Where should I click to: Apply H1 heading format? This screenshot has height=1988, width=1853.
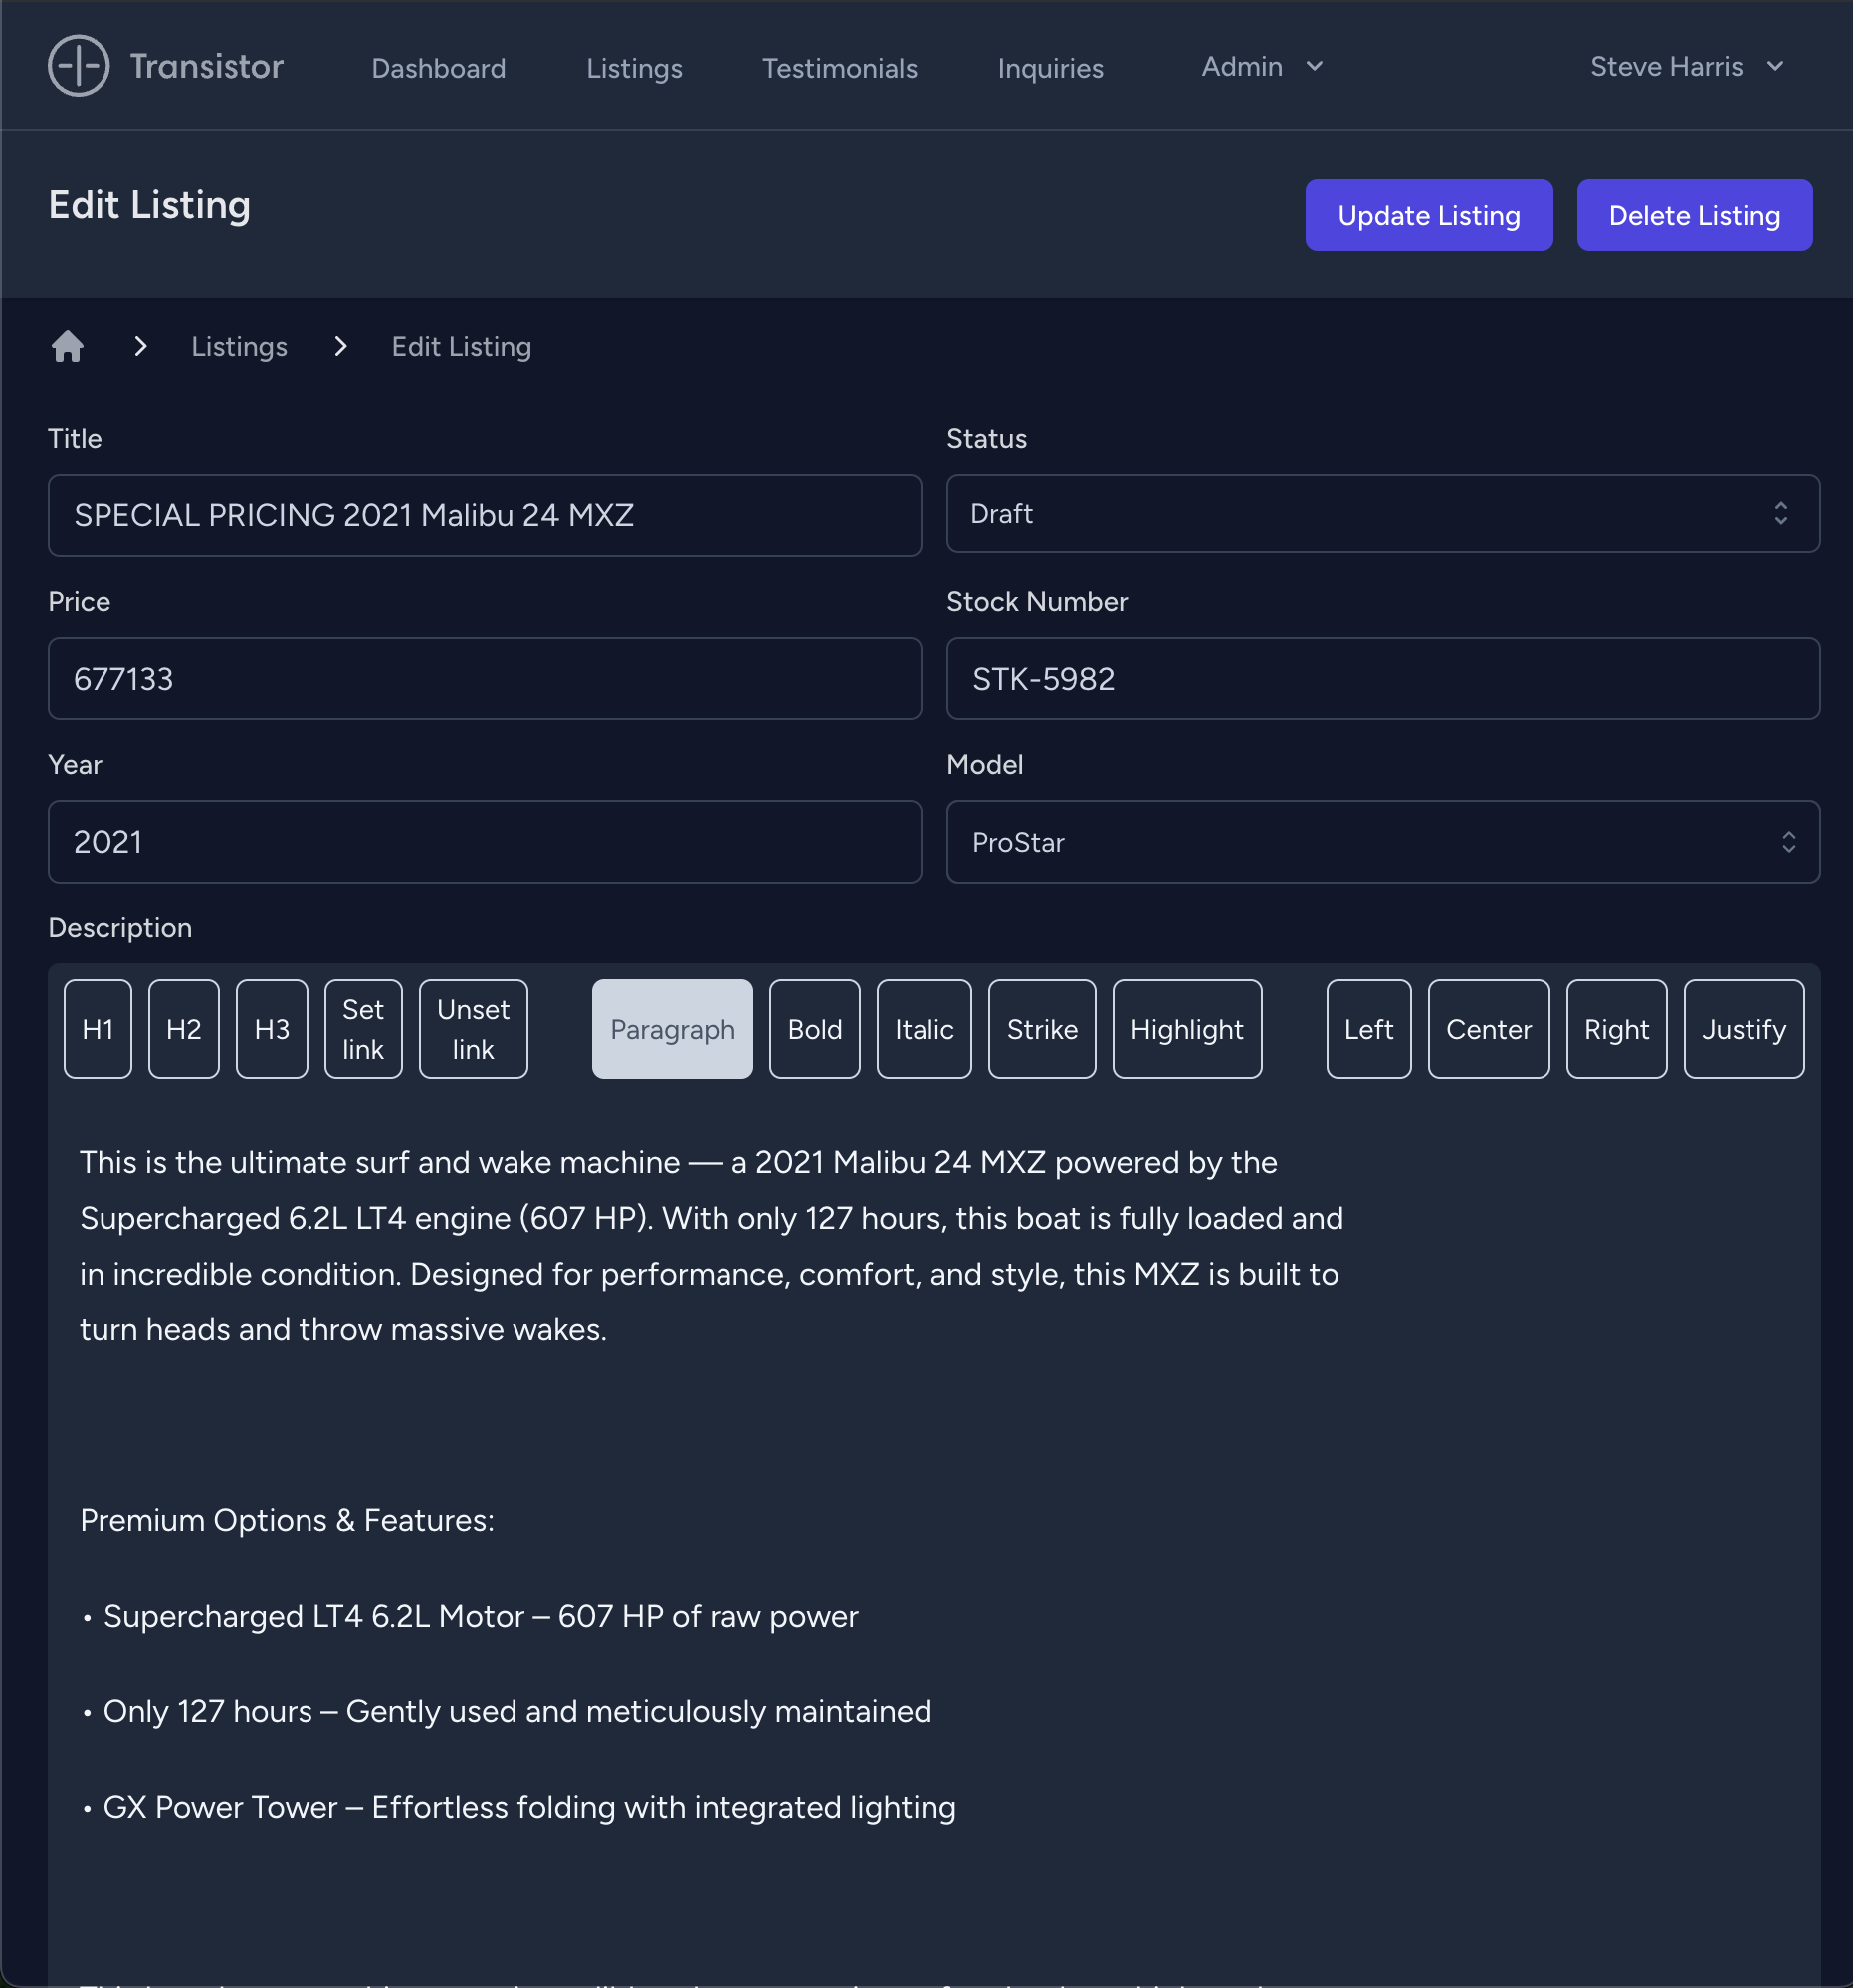pos(98,1029)
